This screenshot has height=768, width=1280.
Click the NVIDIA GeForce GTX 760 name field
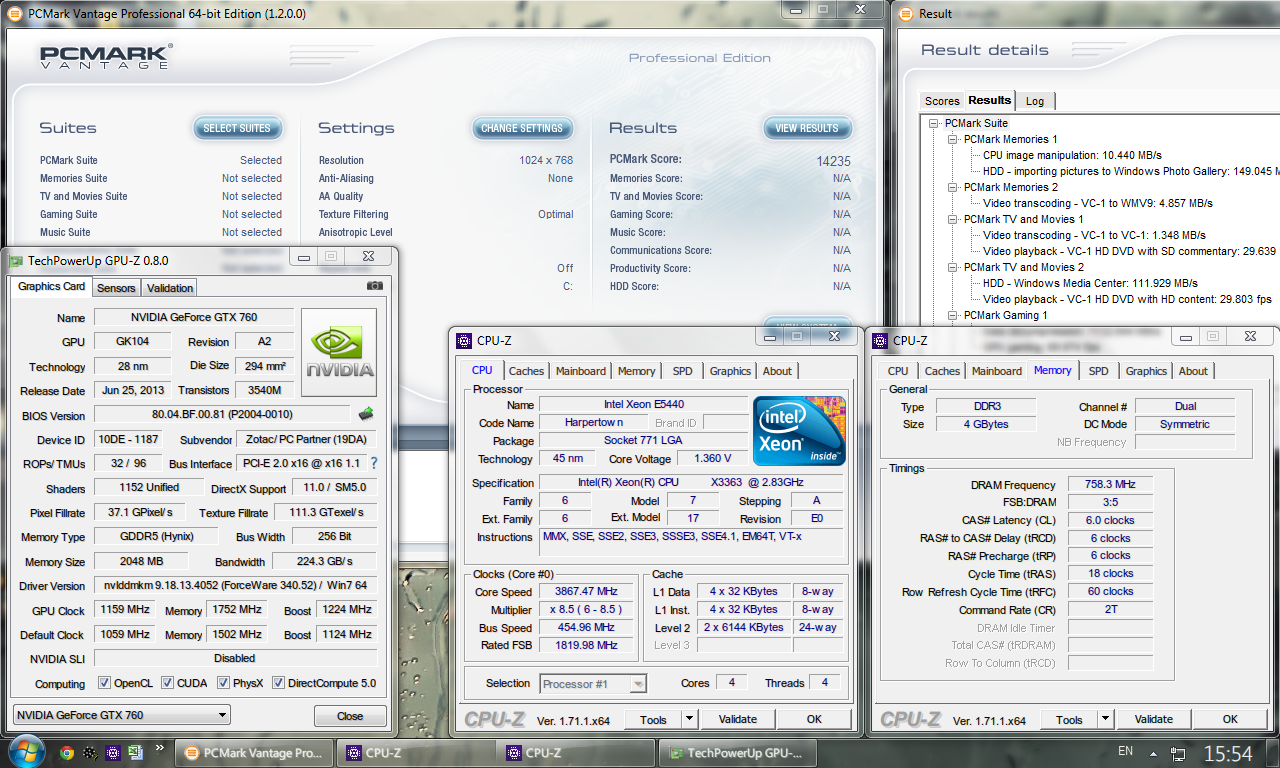pos(194,317)
